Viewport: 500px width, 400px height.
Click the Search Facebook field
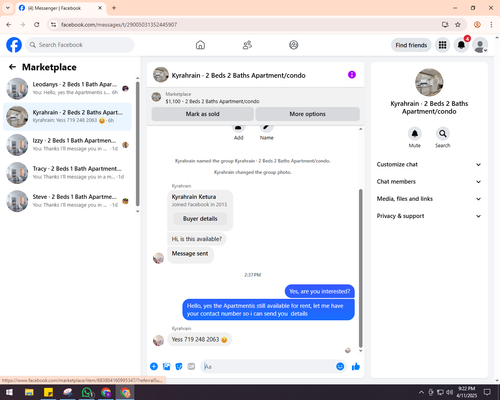[80, 45]
